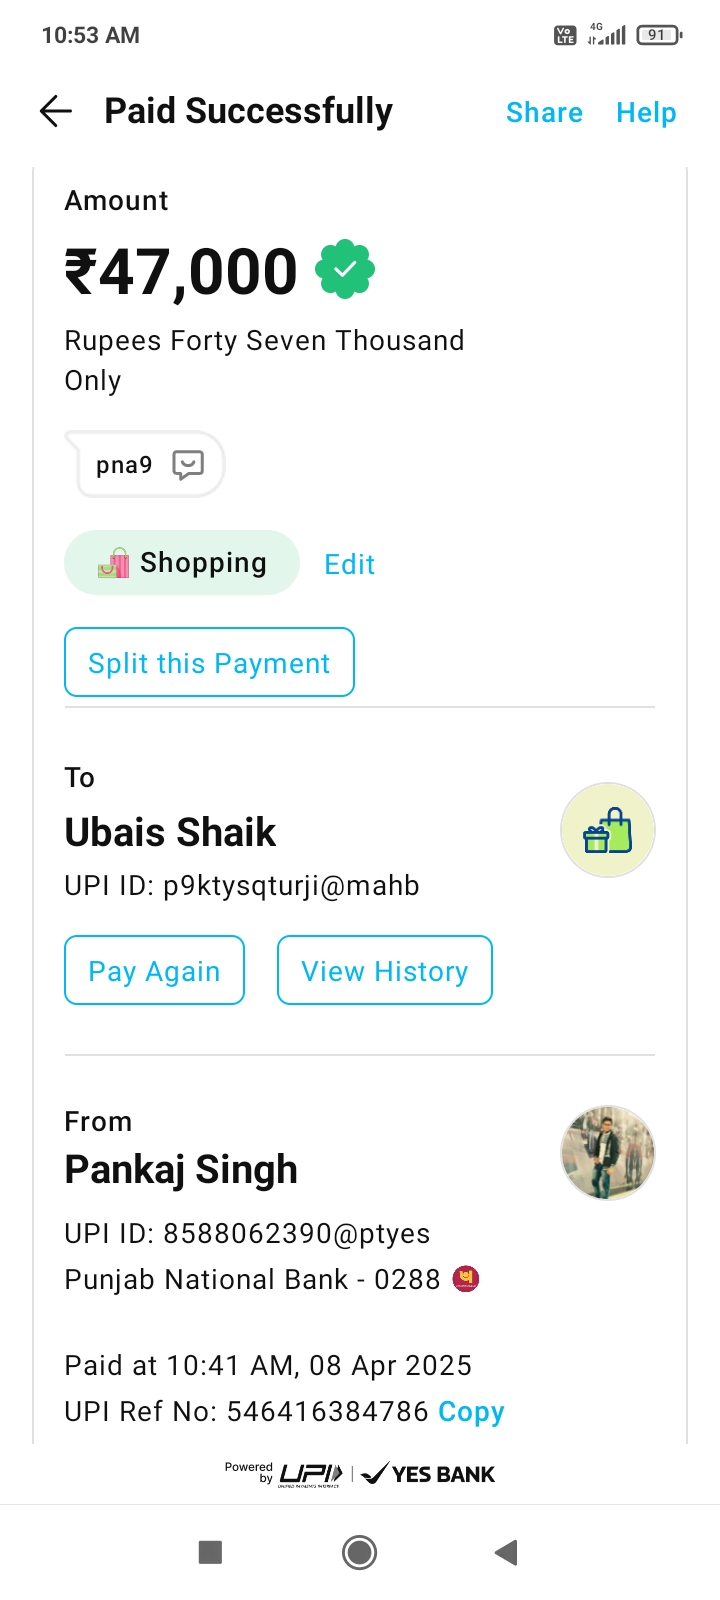Screen dimensions: 720x1600
Task: Tap the Punjab National Bank logo icon
Action: 466,1279
